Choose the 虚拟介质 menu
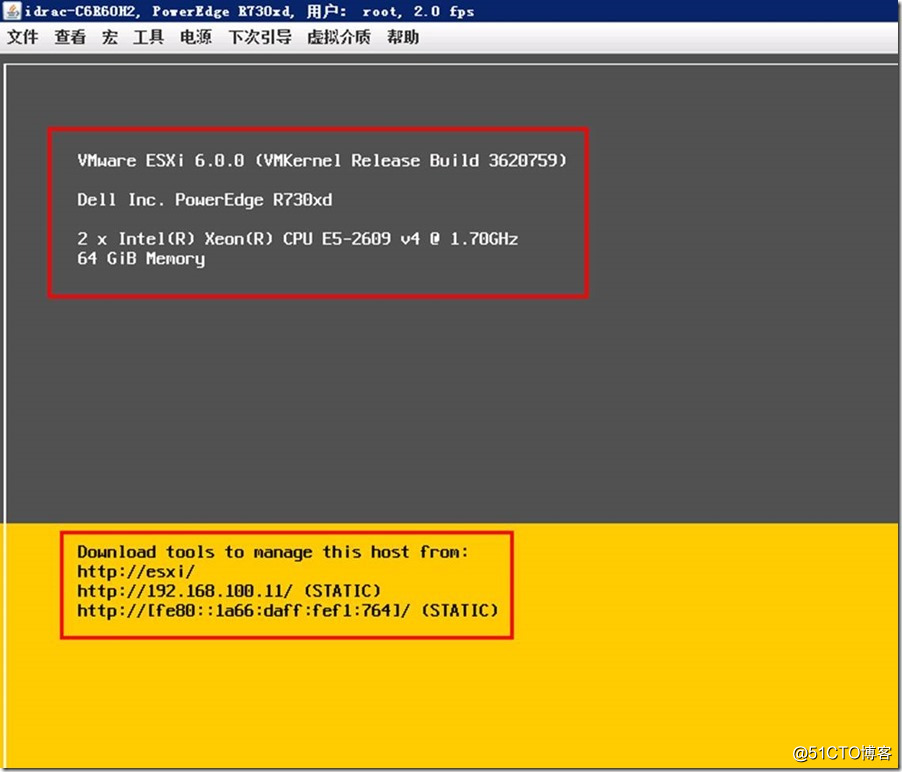Image resolution: width=902 pixels, height=772 pixels. click(338, 38)
